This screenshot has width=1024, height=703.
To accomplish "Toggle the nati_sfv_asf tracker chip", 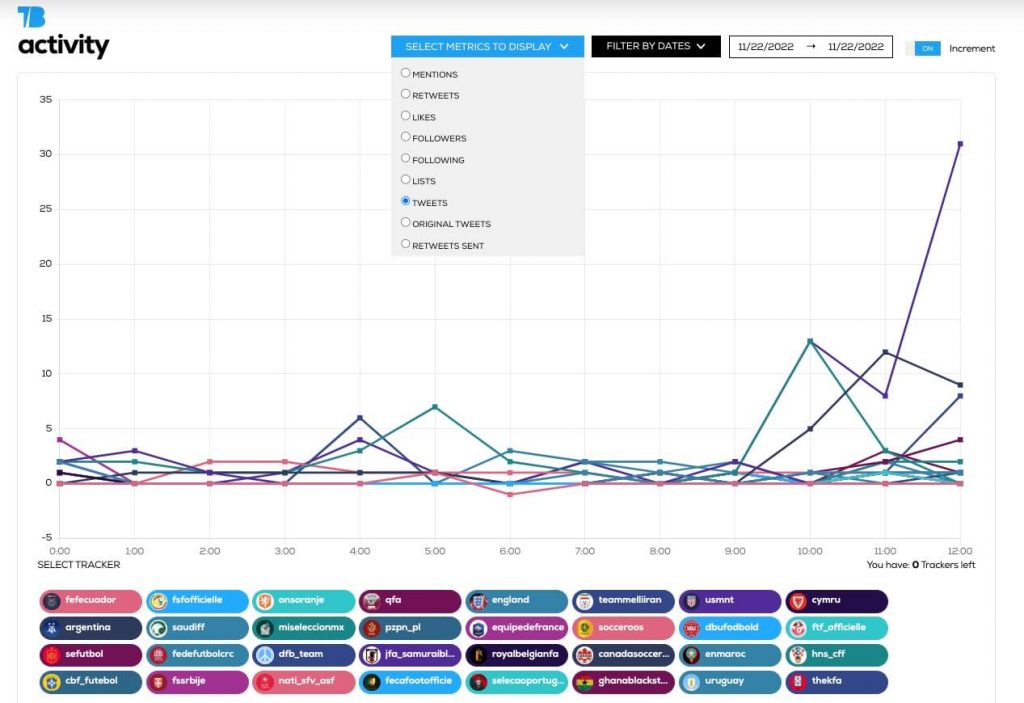I will (304, 682).
